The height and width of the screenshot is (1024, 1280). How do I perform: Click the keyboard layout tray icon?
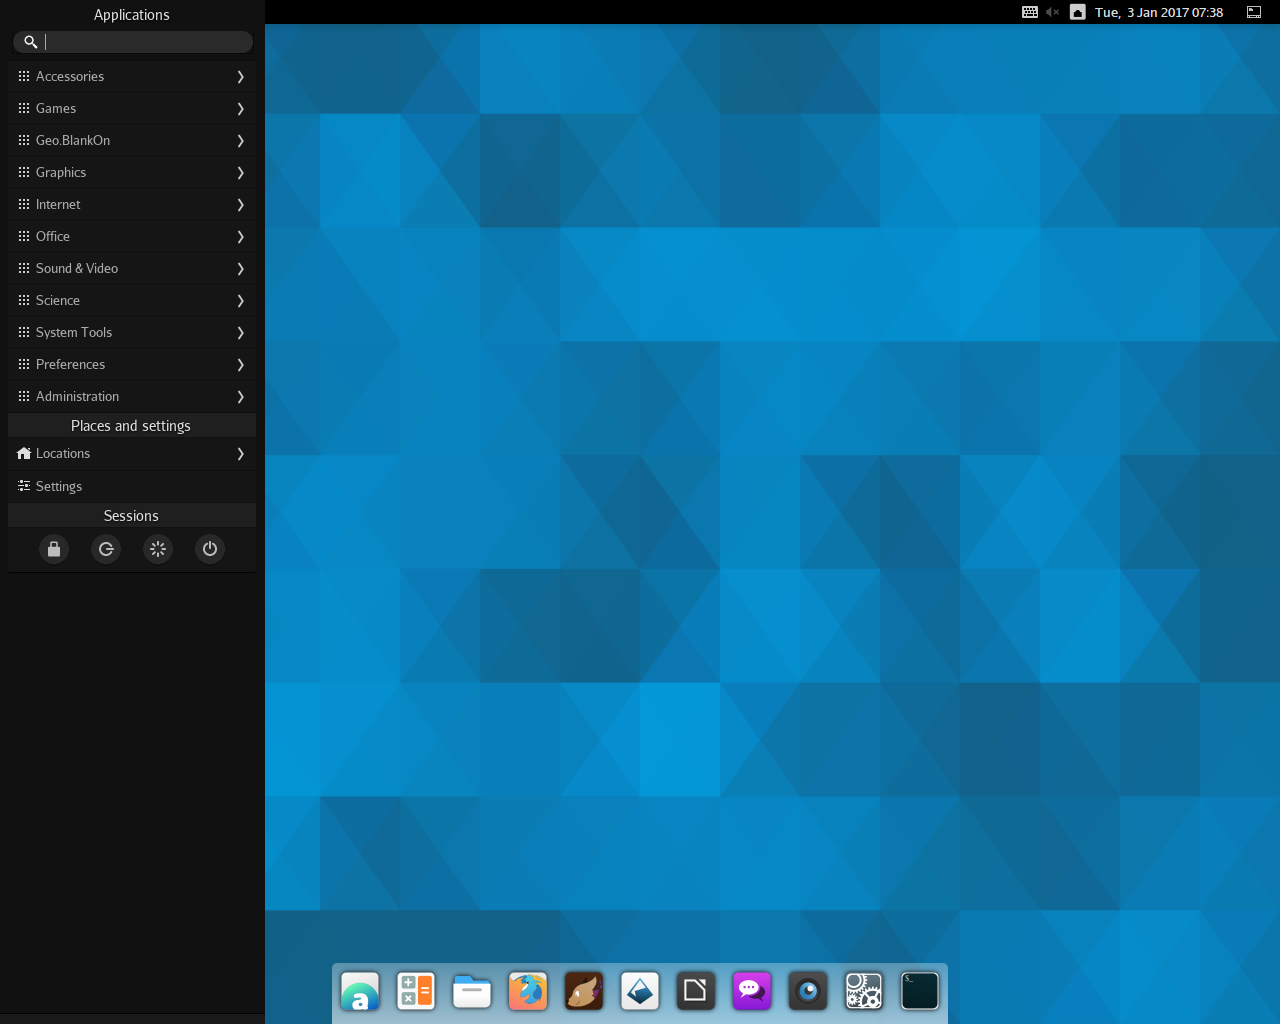1029,12
